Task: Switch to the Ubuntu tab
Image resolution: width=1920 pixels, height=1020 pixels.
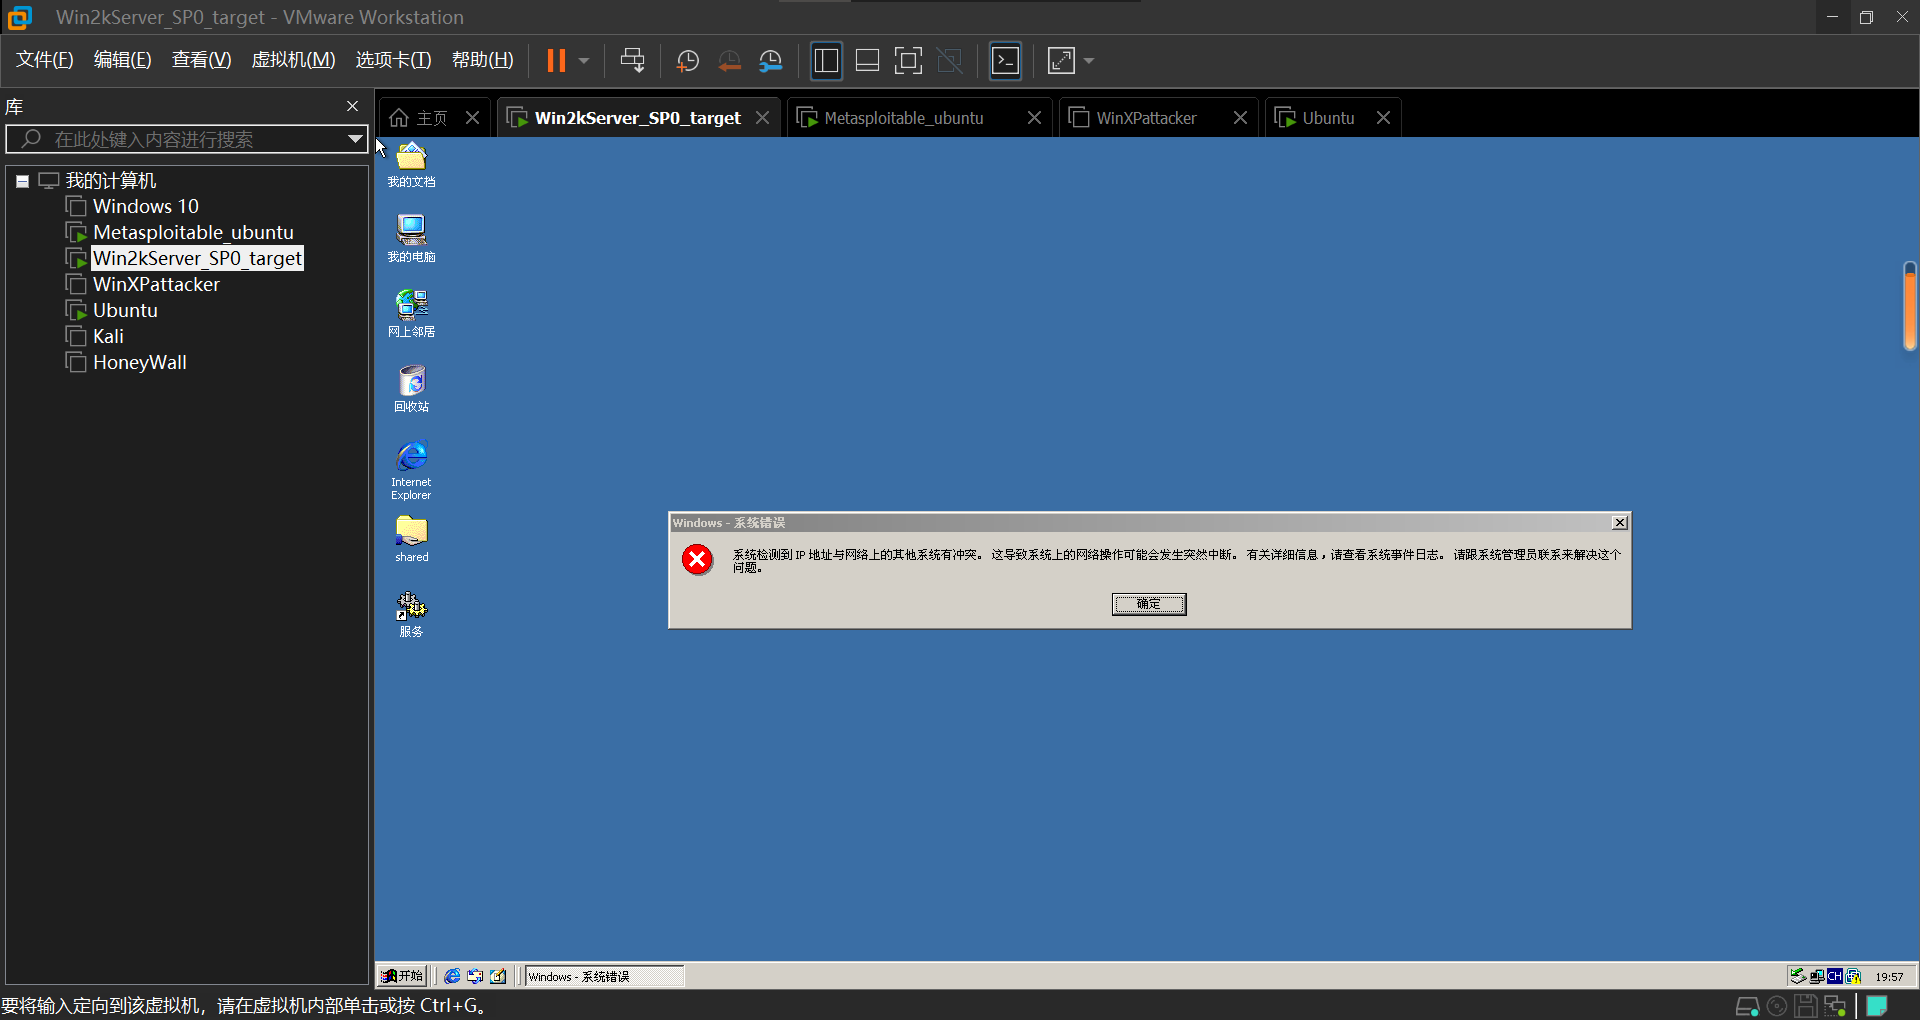Action: (x=1328, y=118)
